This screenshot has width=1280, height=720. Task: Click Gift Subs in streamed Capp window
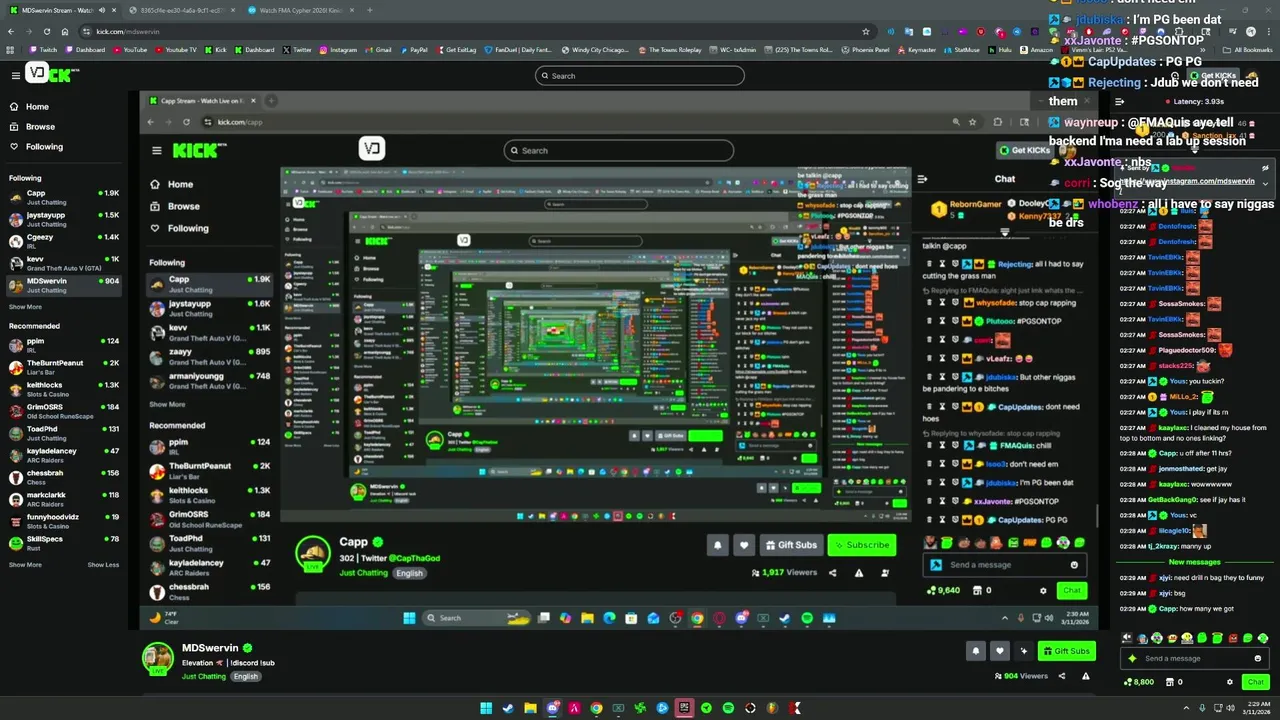[791, 545]
